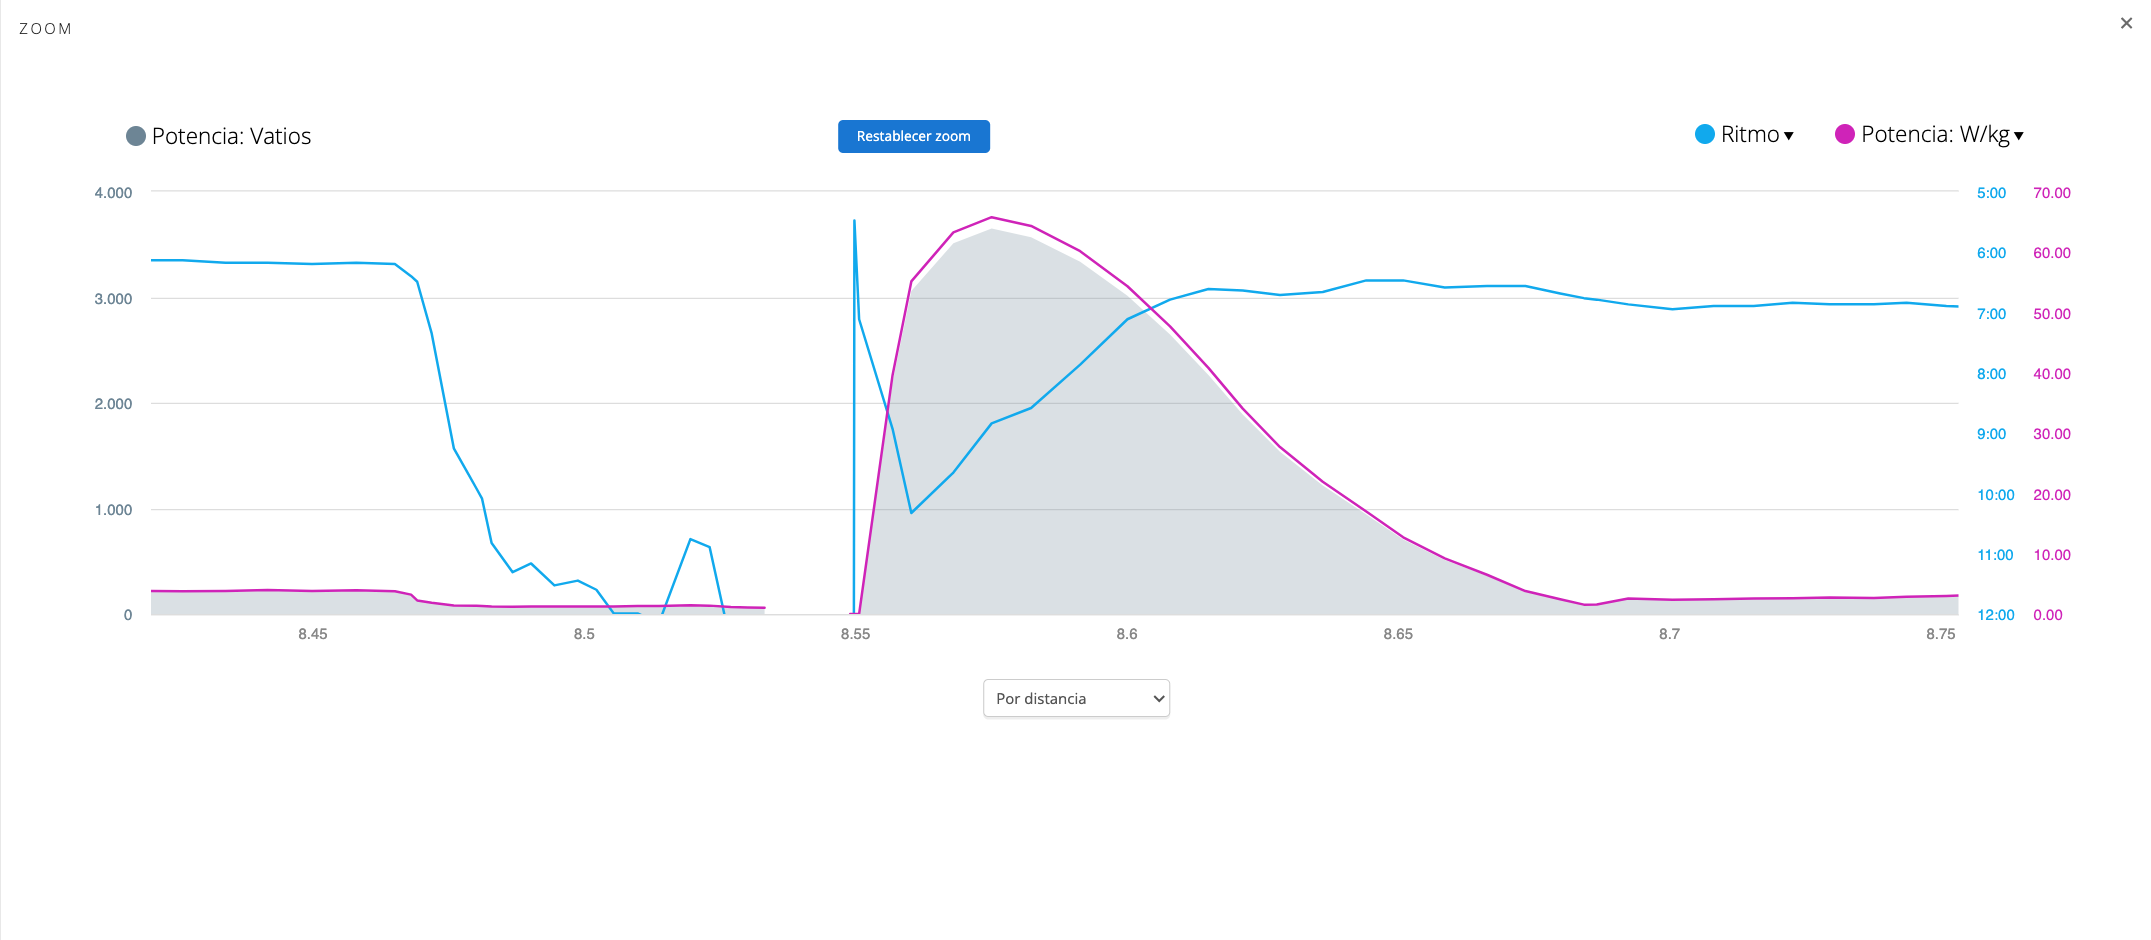2151x940 pixels.
Task: Close the zoom dialog with the X
Action: tap(2126, 23)
